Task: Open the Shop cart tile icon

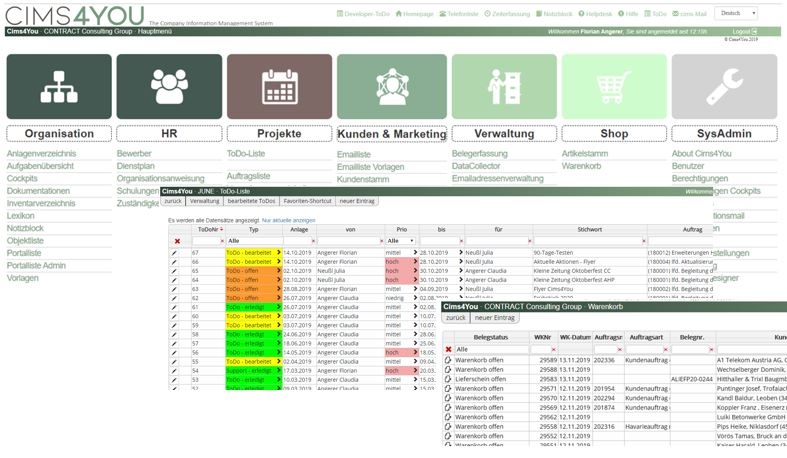Action: pyautogui.click(x=614, y=86)
